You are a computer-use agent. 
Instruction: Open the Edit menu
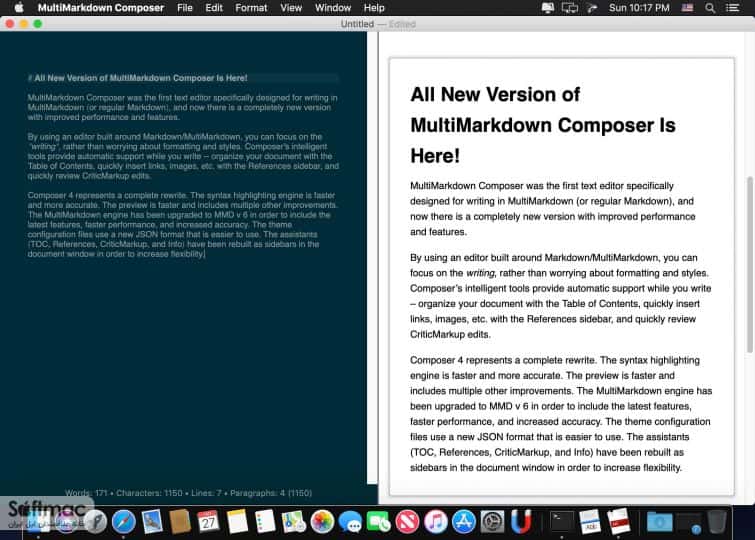click(214, 8)
